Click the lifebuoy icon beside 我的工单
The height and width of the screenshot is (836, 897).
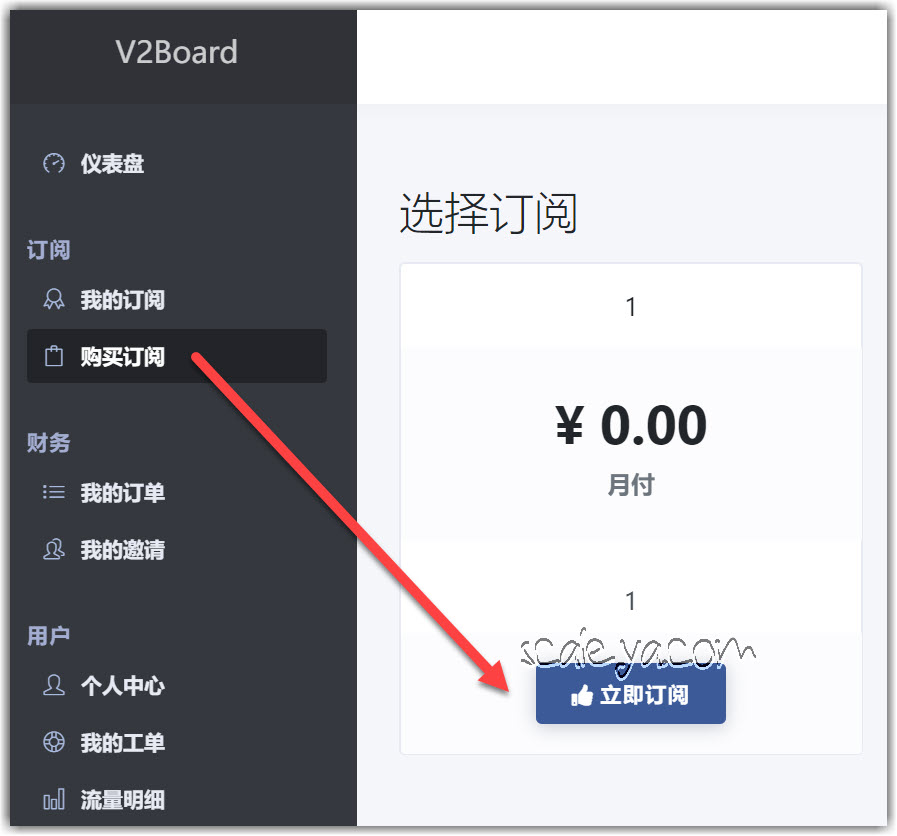(x=54, y=742)
